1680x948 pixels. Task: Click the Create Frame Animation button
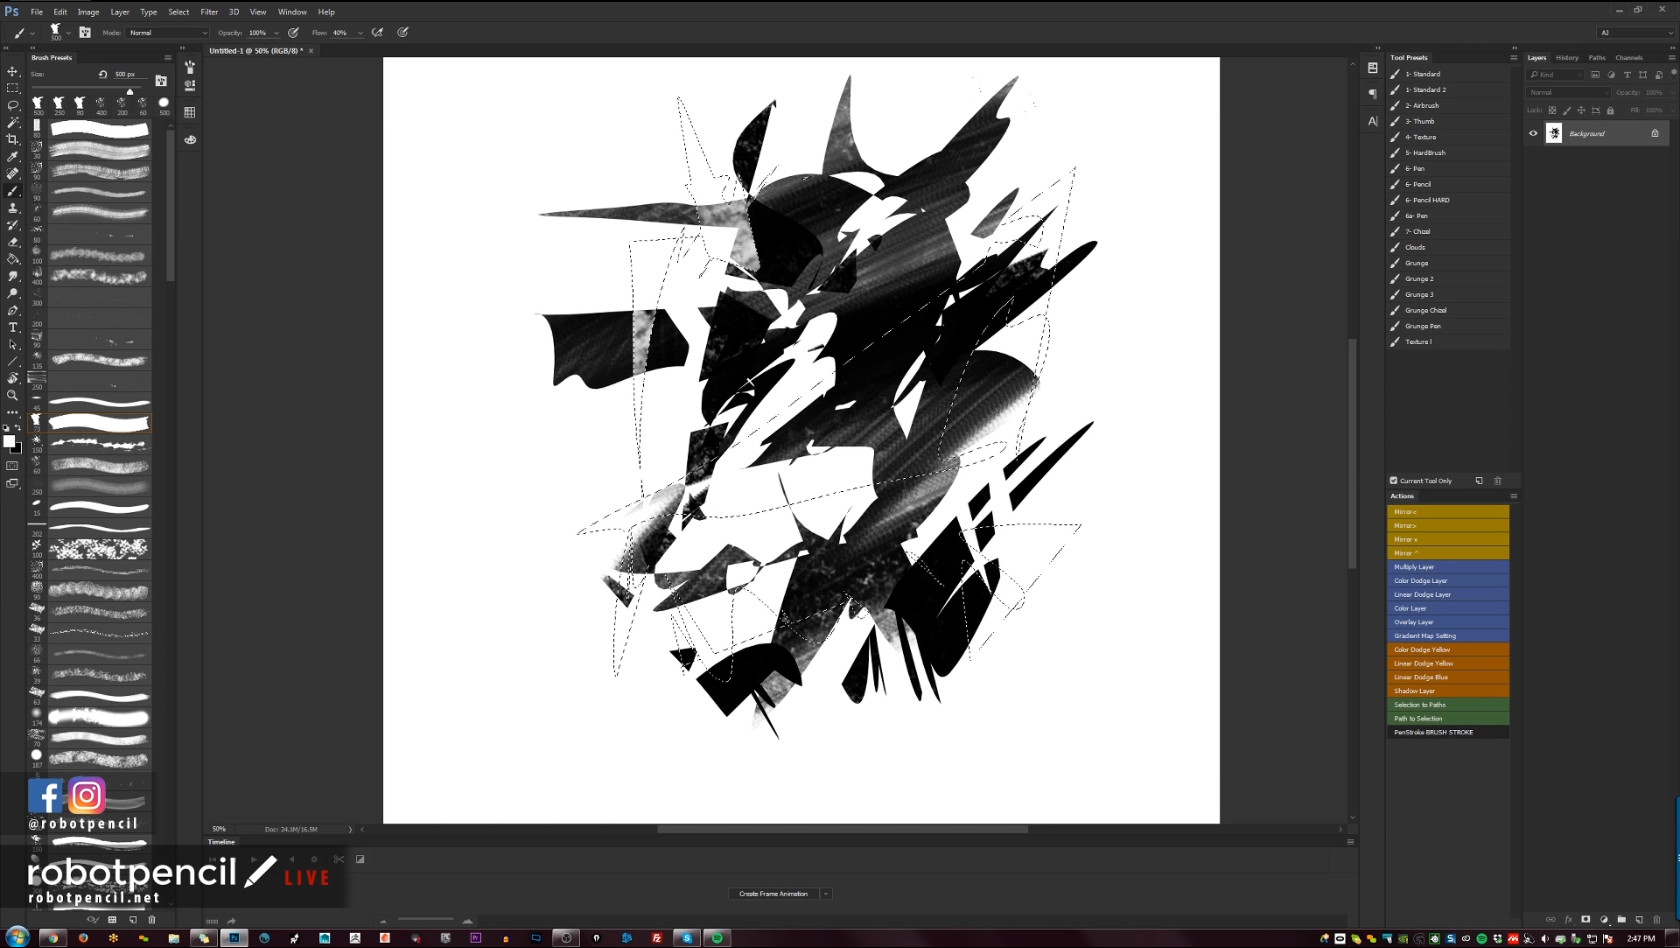(773, 894)
